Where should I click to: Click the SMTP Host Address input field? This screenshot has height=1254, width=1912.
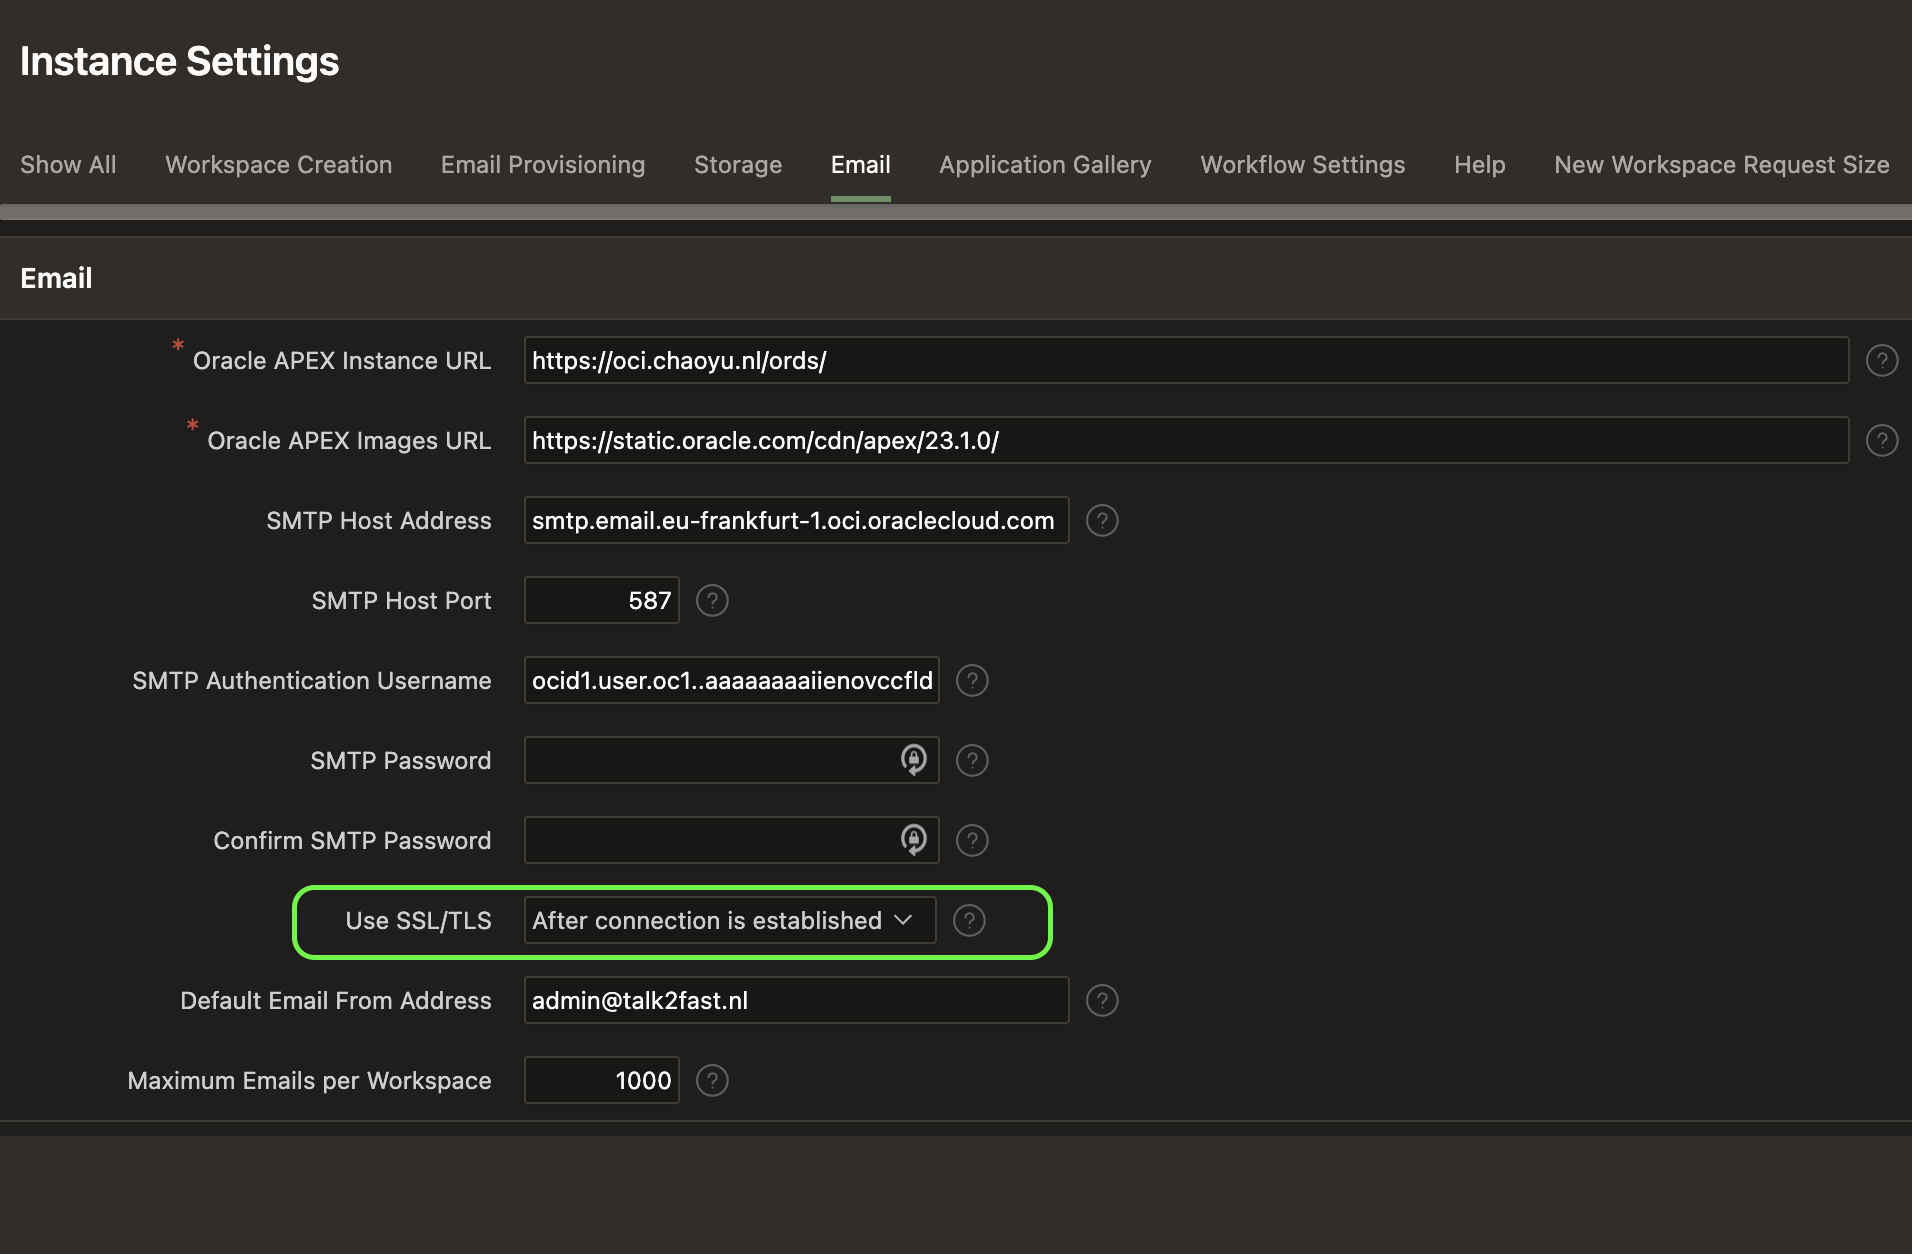pos(795,520)
